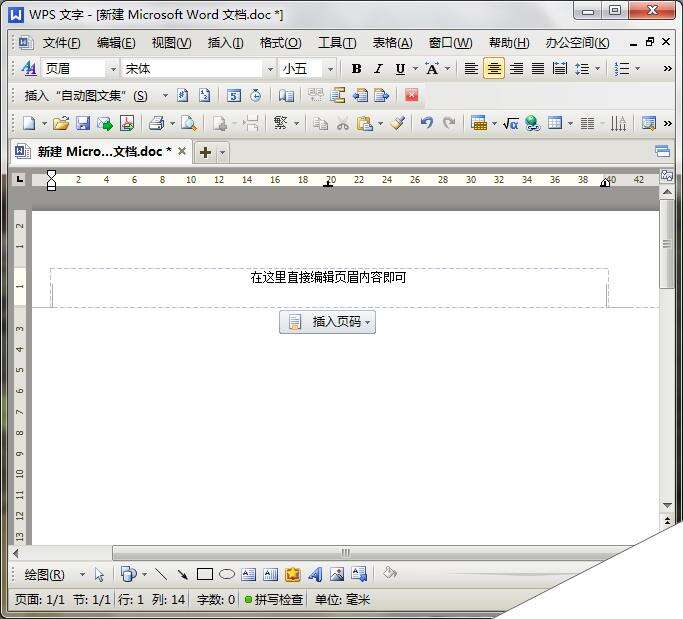Expand the 小五 font size dropdown
The height and width of the screenshot is (619, 683).
tap(330, 69)
